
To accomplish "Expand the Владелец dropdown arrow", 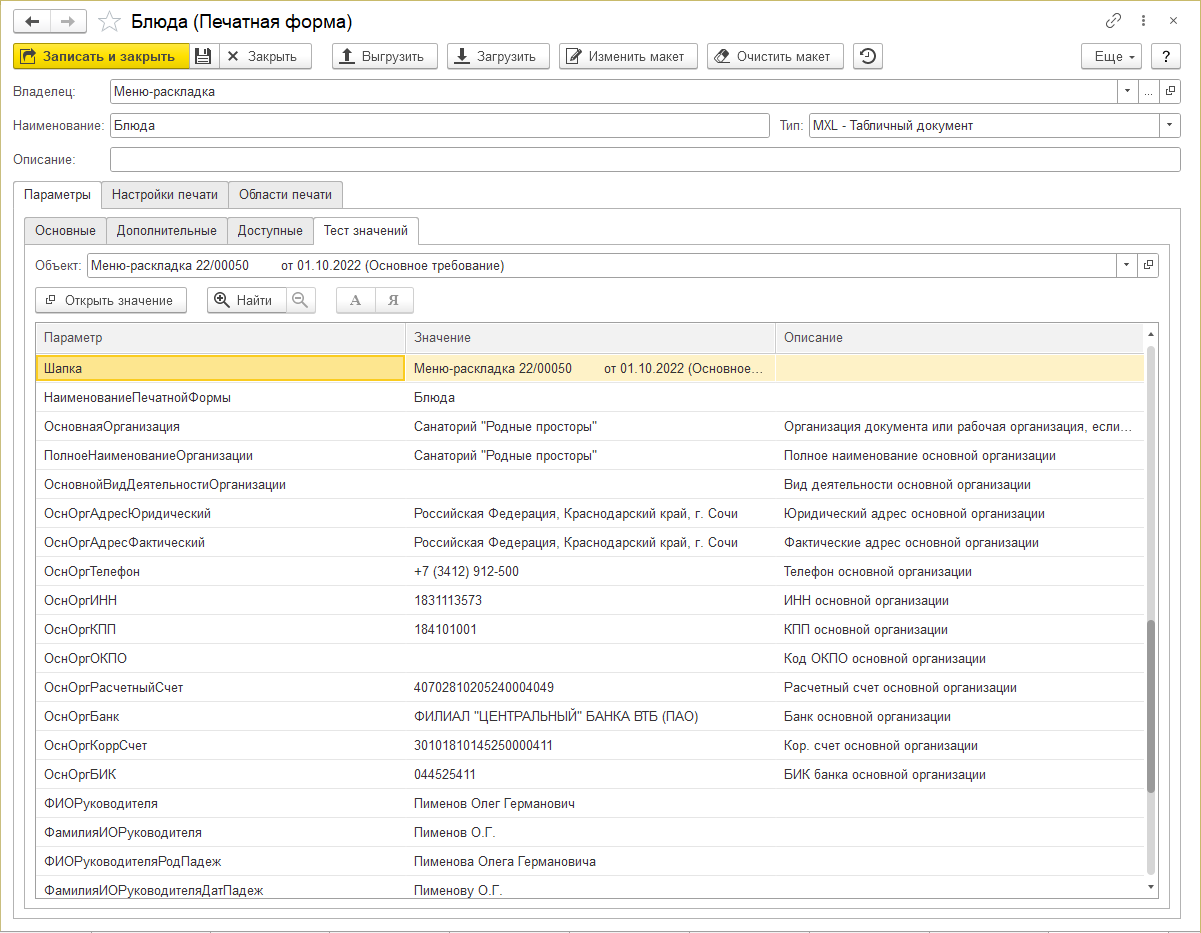I will [1127, 92].
